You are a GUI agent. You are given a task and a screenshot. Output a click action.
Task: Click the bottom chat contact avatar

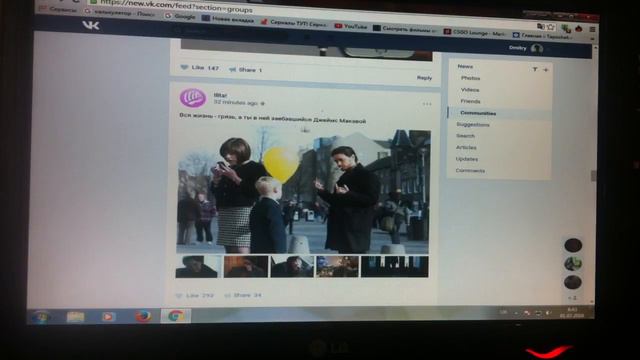(573, 282)
